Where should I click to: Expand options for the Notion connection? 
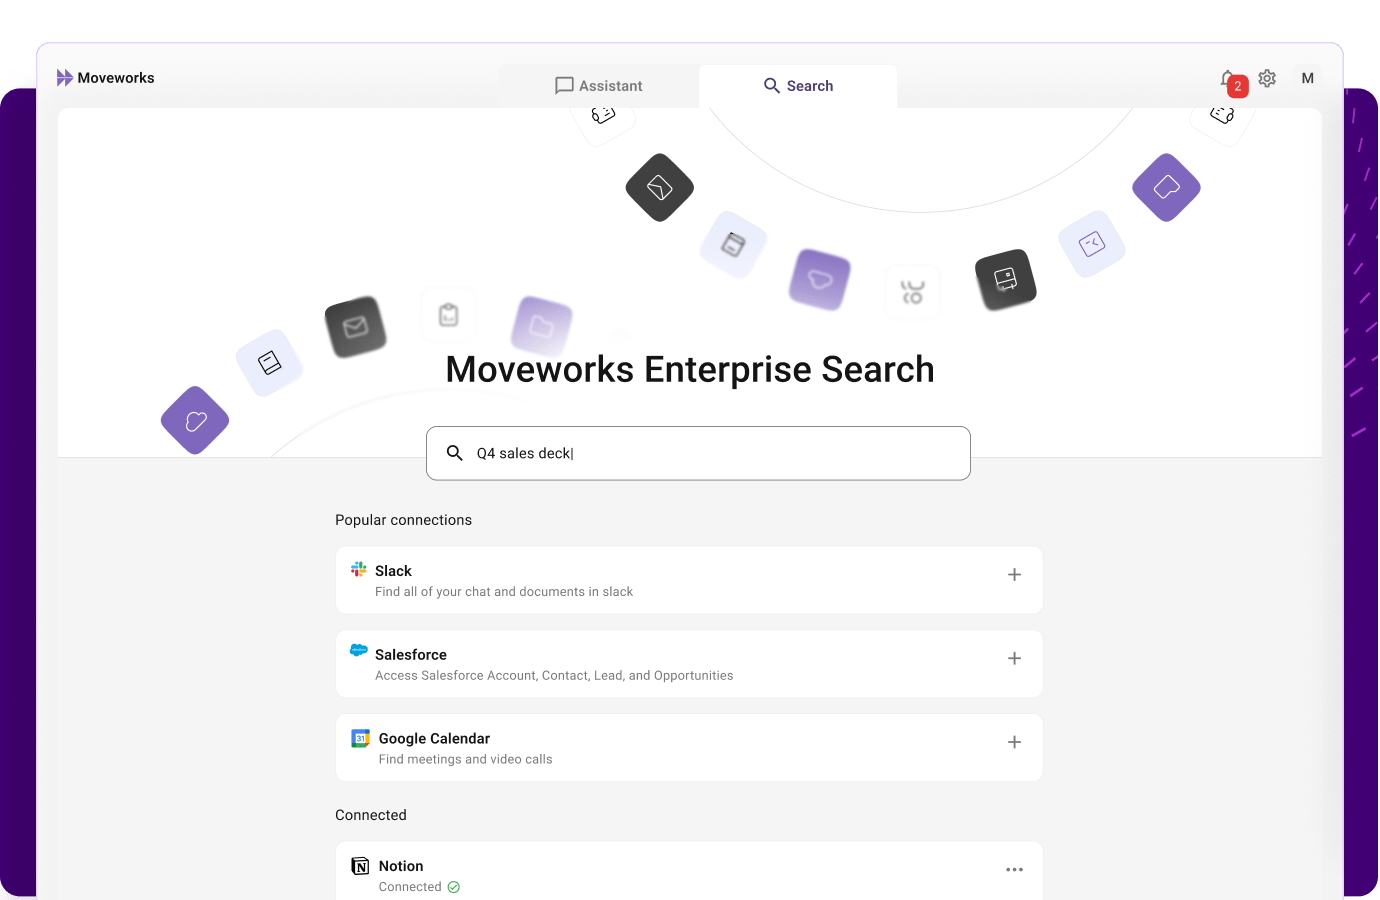(x=1014, y=869)
